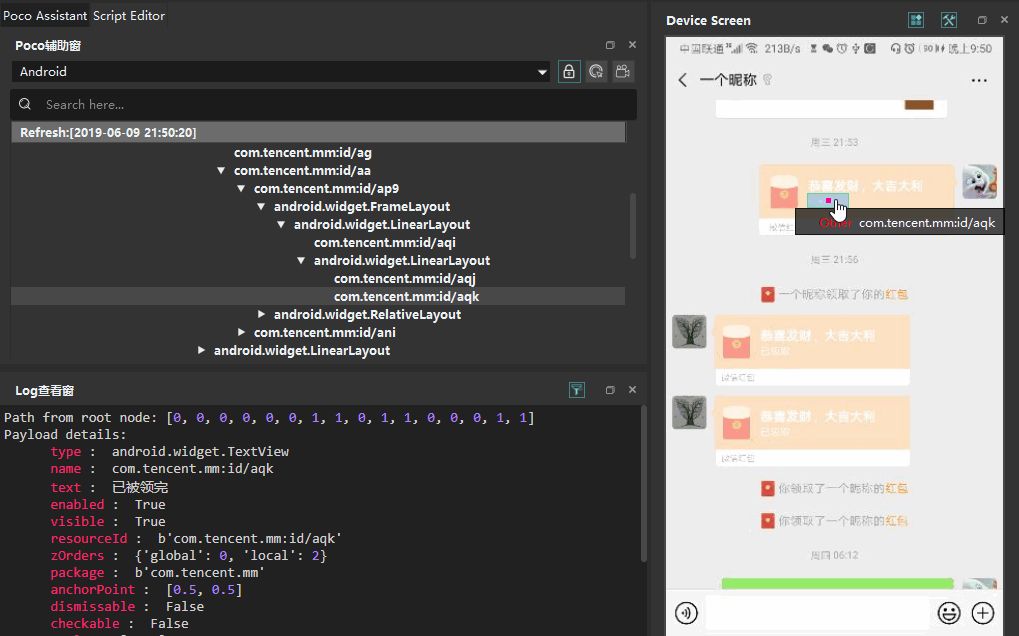
Task: Expand the com.tencent.mm:id/ani node
Action: pyautogui.click(x=241, y=332)
